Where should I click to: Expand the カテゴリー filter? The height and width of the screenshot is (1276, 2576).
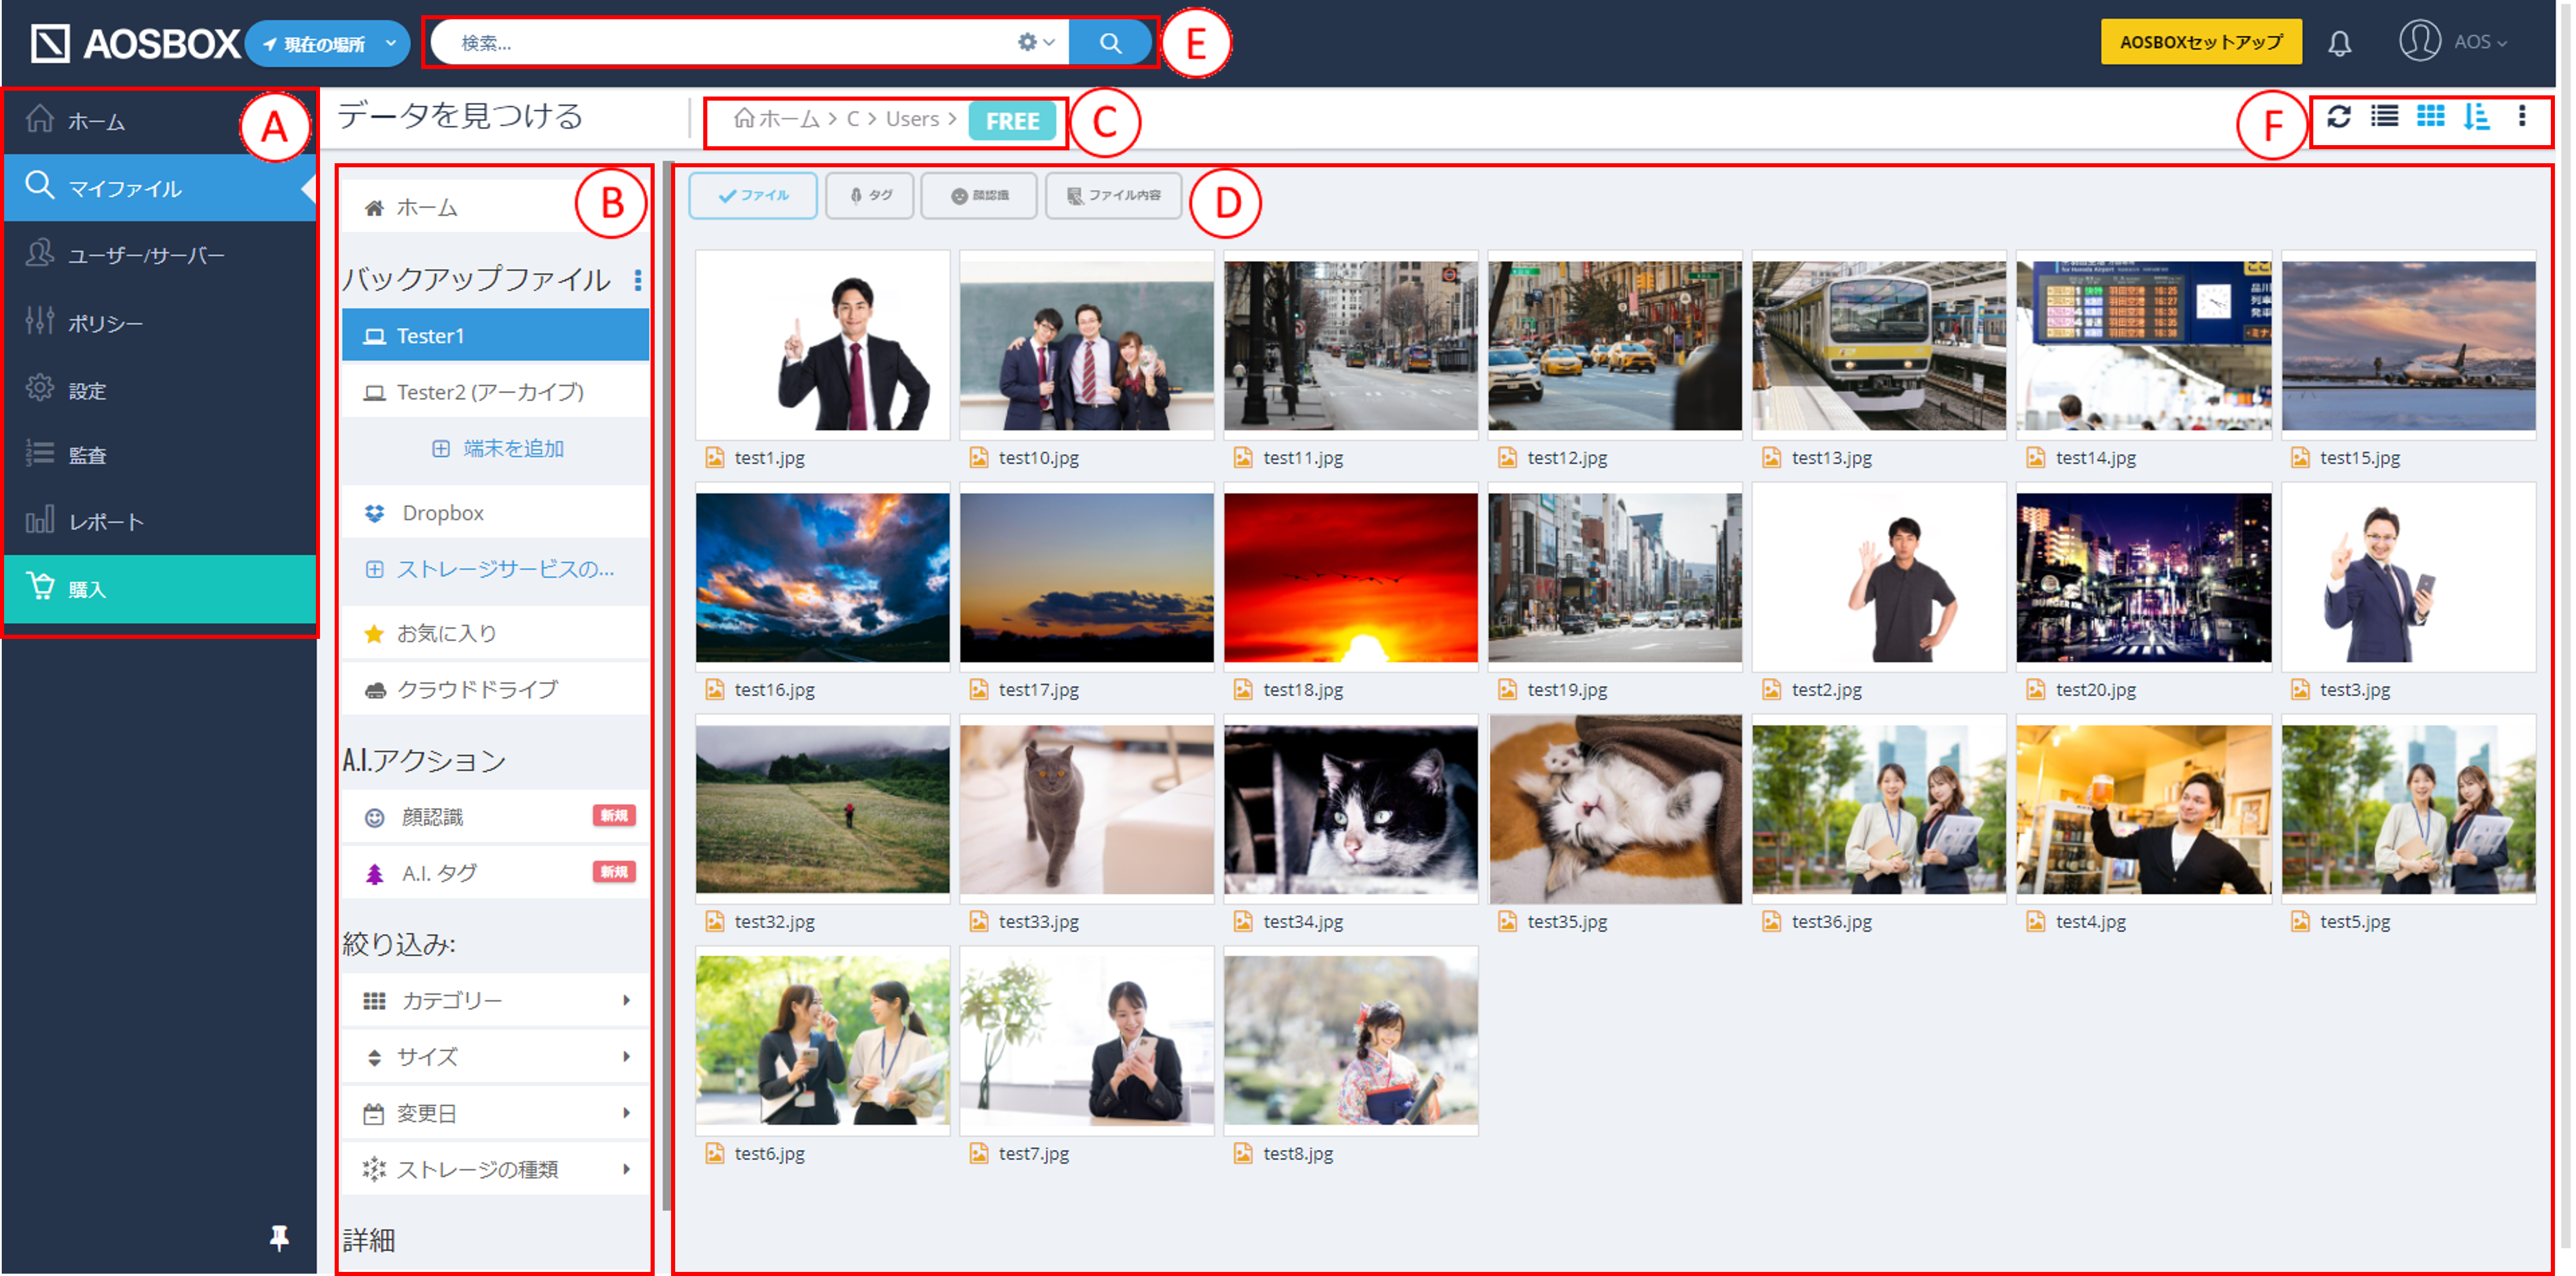point(496,1001)
